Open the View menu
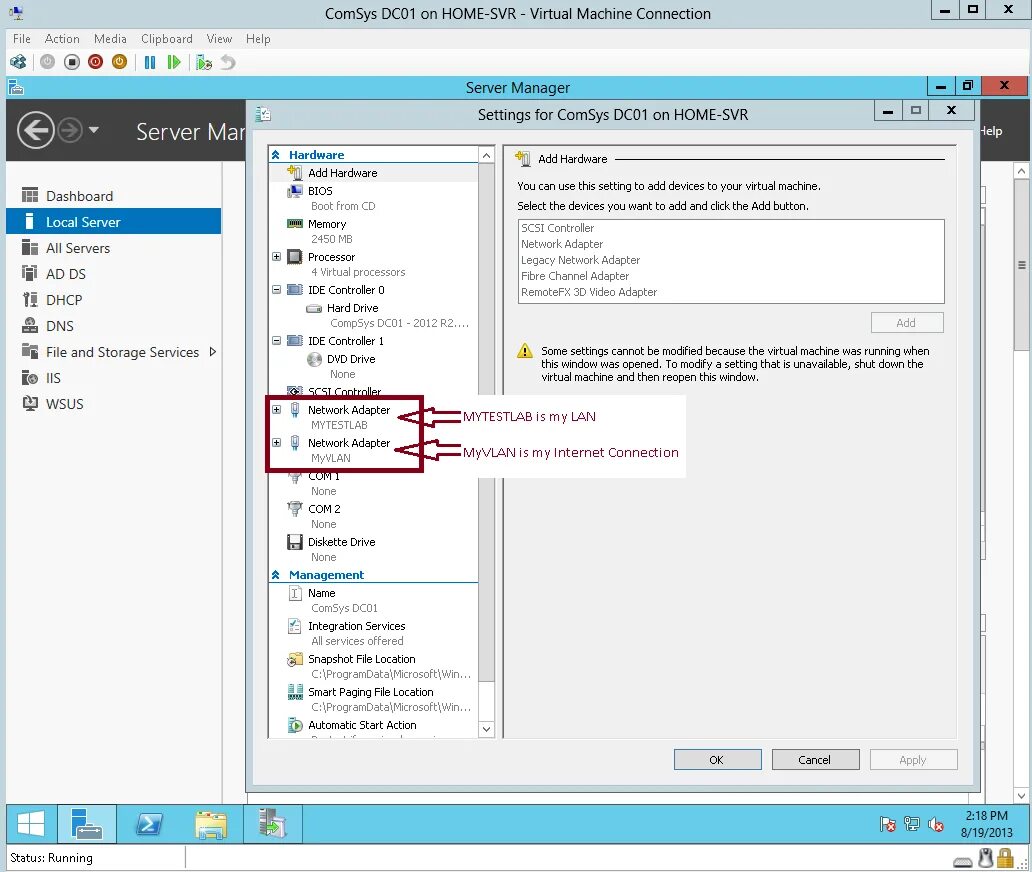Viewport: 1032px width, 872px height. (219, 39)
